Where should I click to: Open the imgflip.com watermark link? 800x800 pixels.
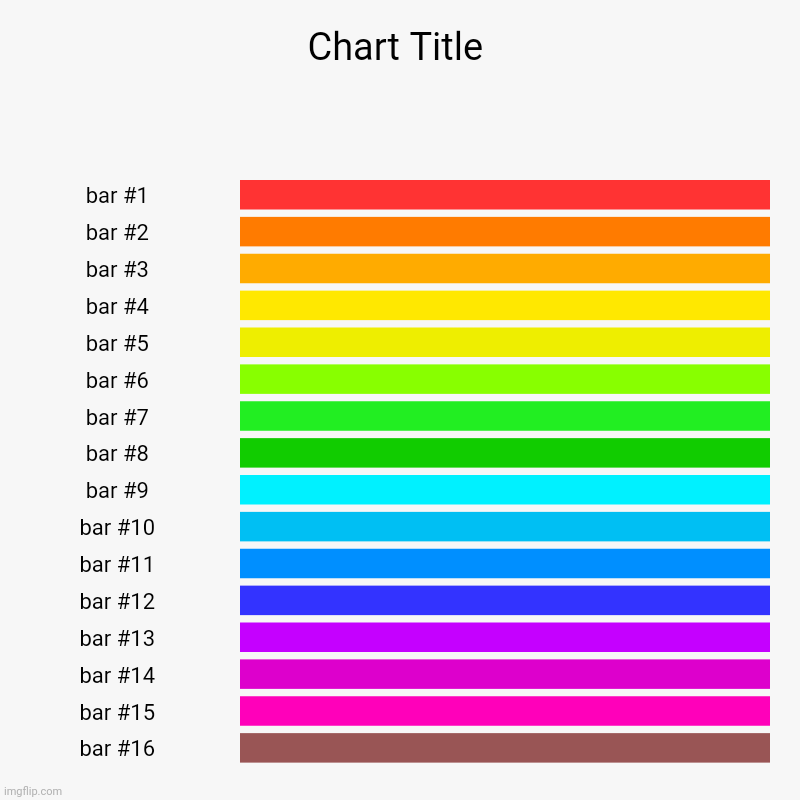[33, 790]
